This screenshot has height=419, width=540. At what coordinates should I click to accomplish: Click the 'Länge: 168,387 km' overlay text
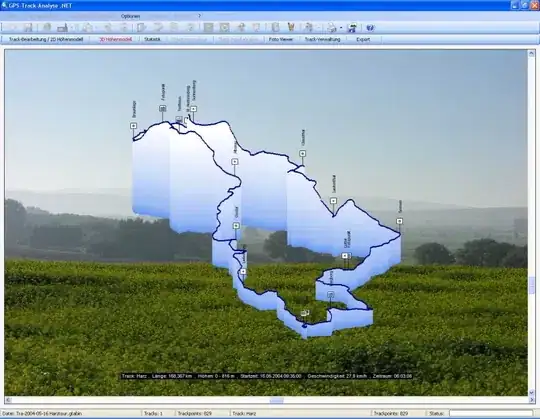click(172, 376)
